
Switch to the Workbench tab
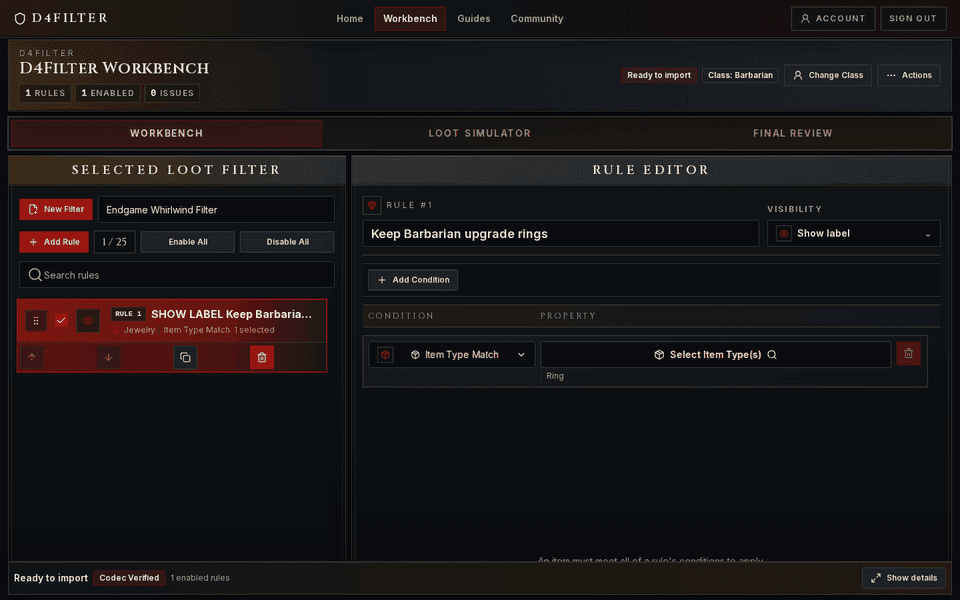[x=166, y=133]
